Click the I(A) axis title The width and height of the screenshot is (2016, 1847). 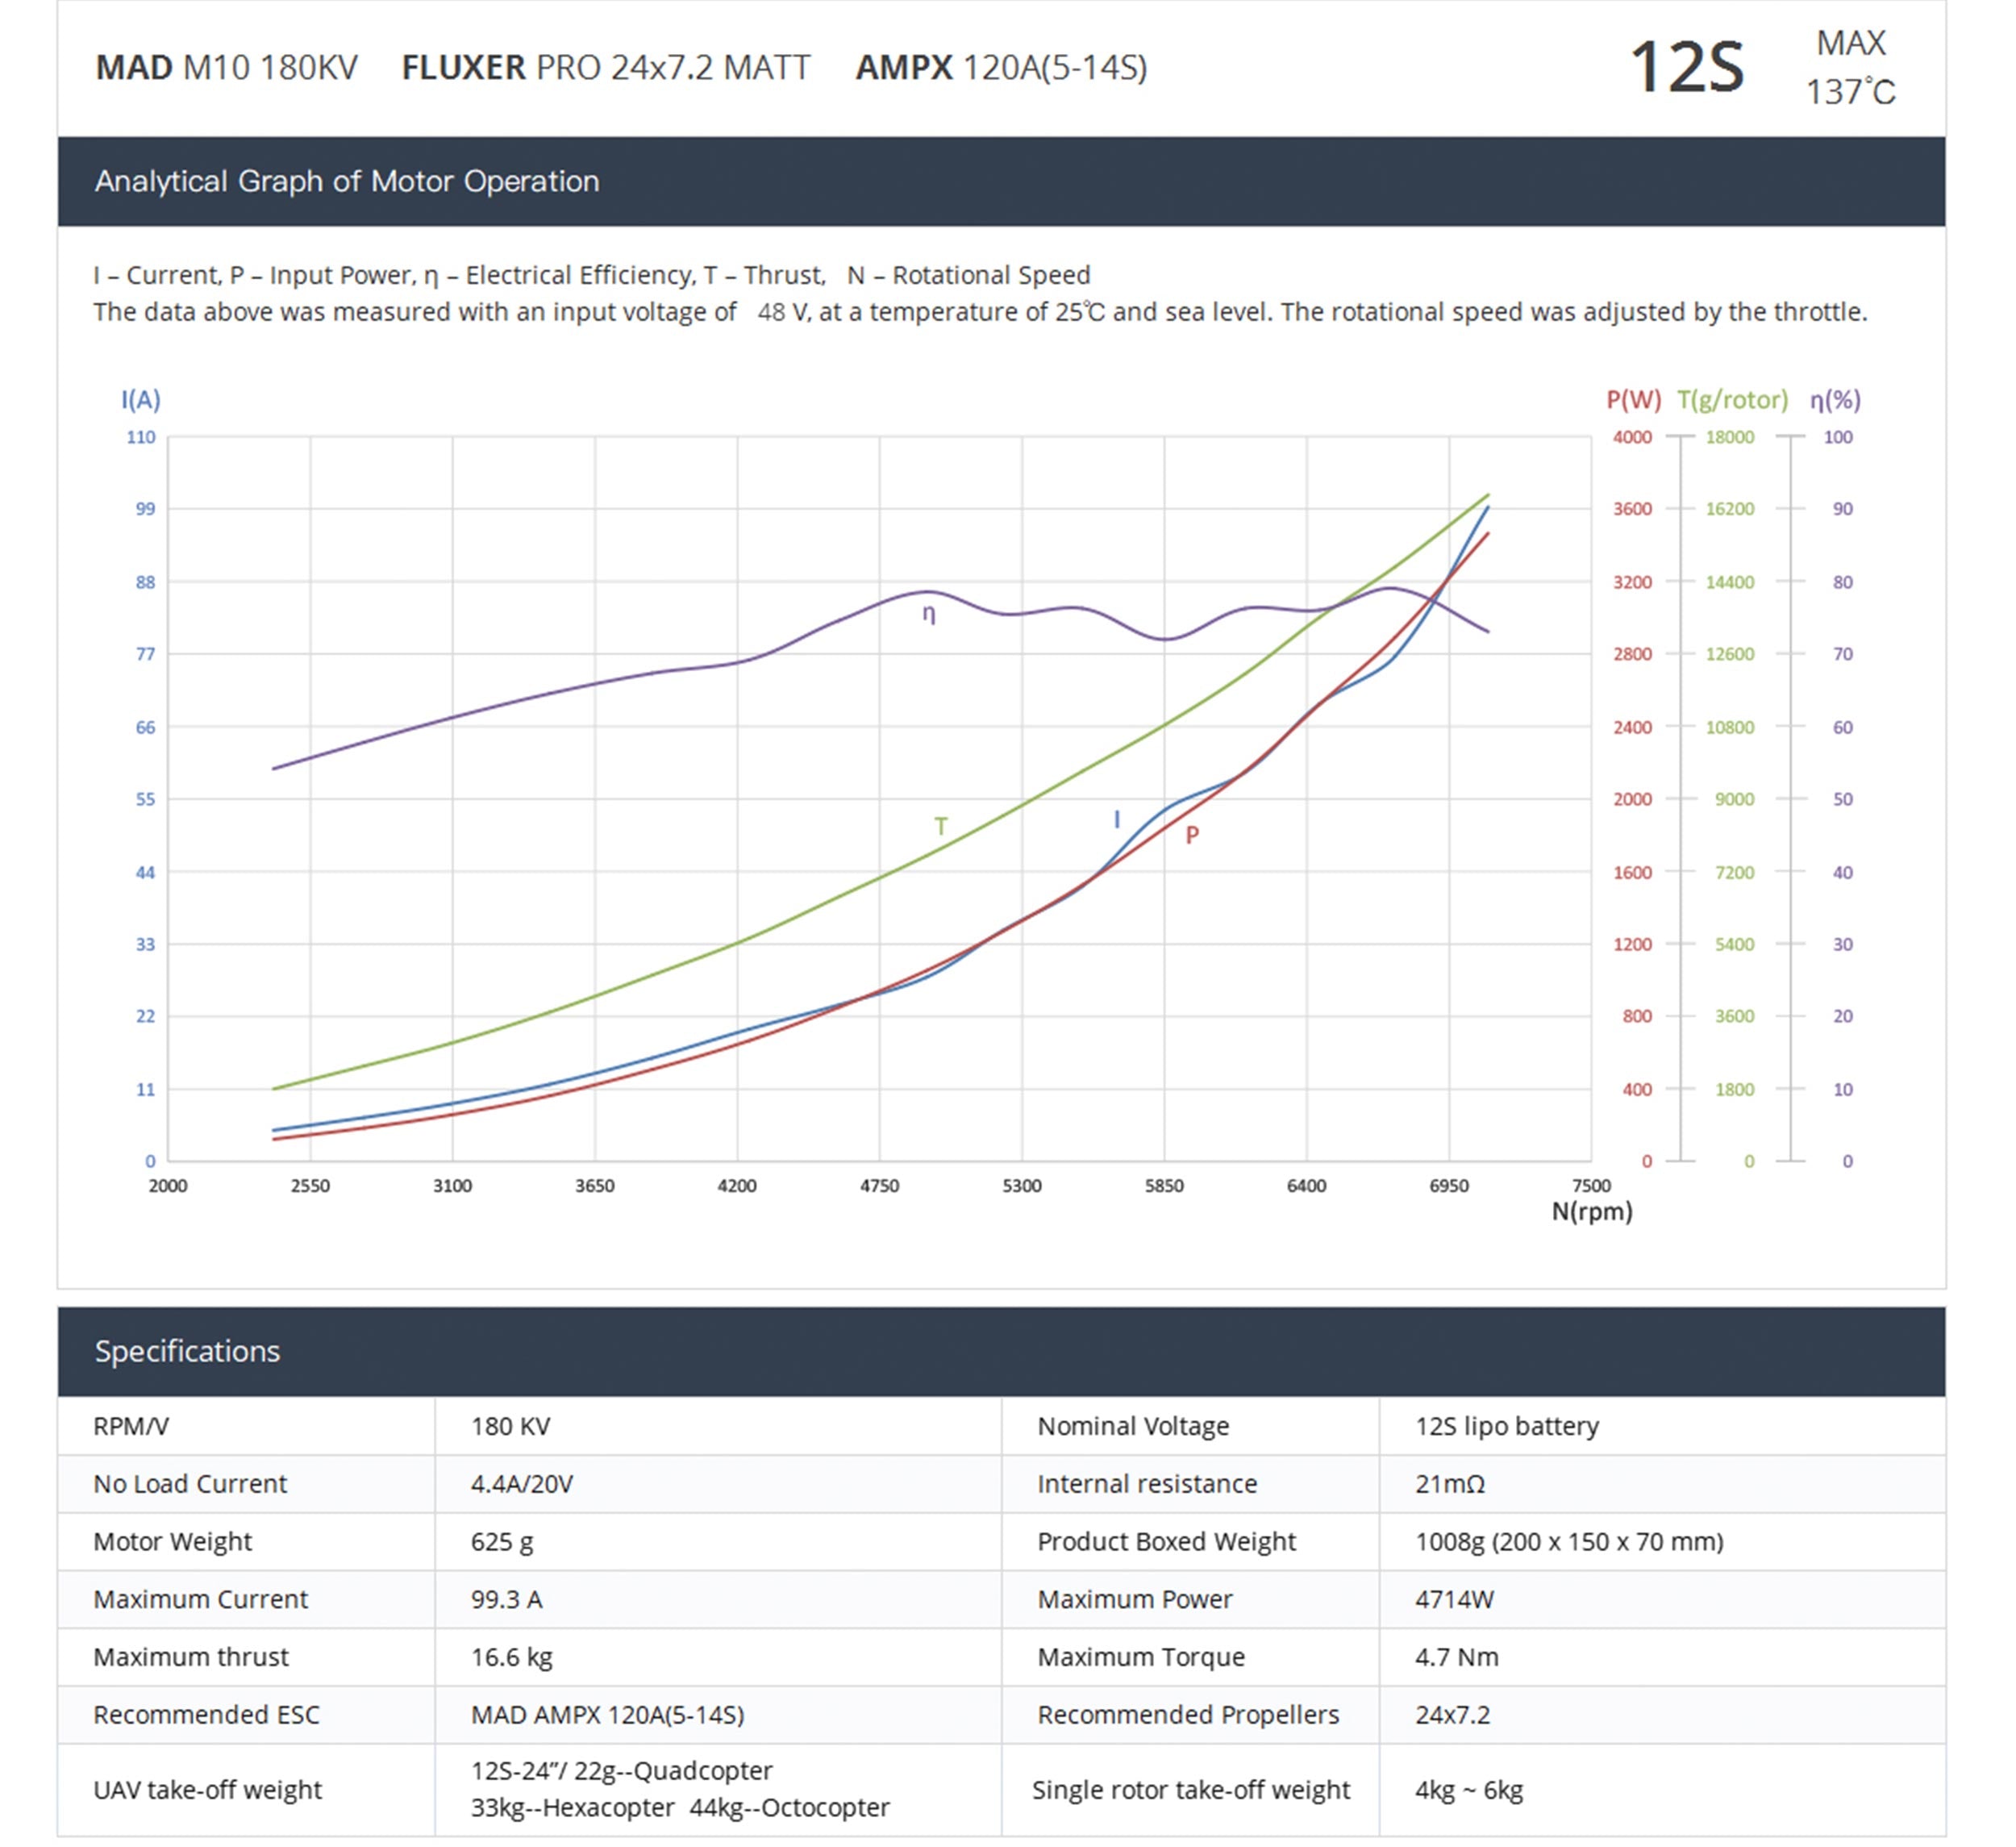pos(141,400)
